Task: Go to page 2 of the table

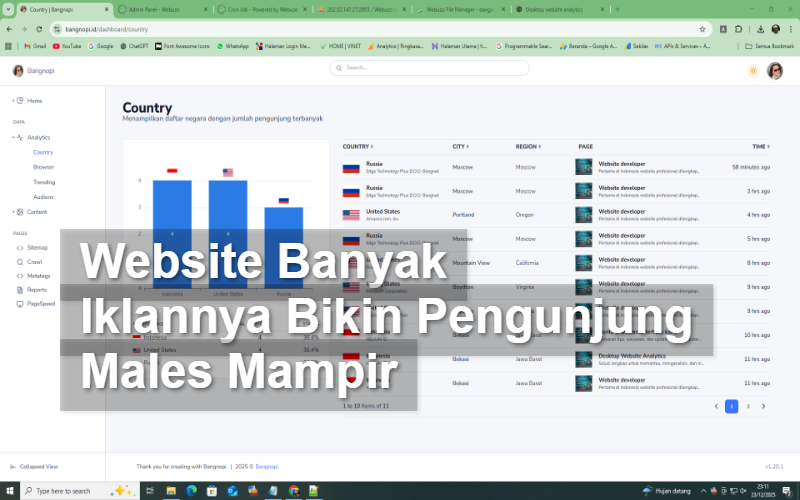Action: pyautogui.click(x=747, y=406)
